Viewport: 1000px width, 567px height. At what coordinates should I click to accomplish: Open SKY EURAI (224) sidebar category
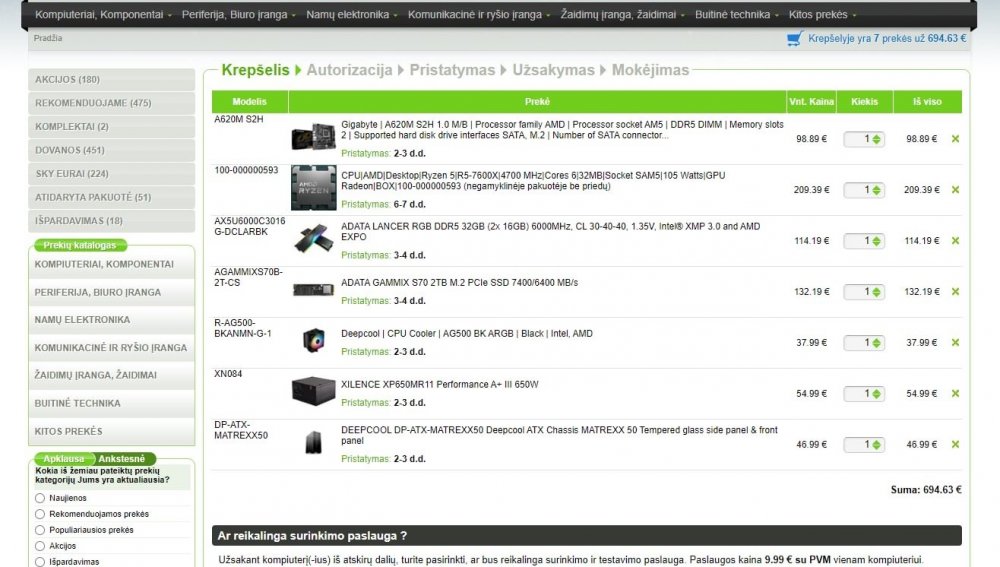pos(112,174)
